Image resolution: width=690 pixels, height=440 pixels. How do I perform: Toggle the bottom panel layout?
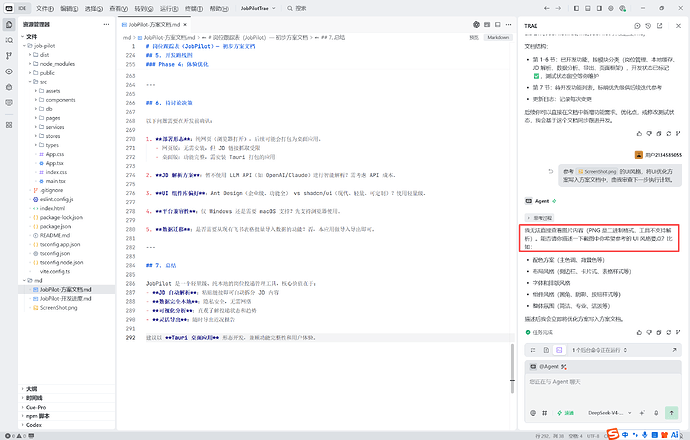[x=588, y=8]
